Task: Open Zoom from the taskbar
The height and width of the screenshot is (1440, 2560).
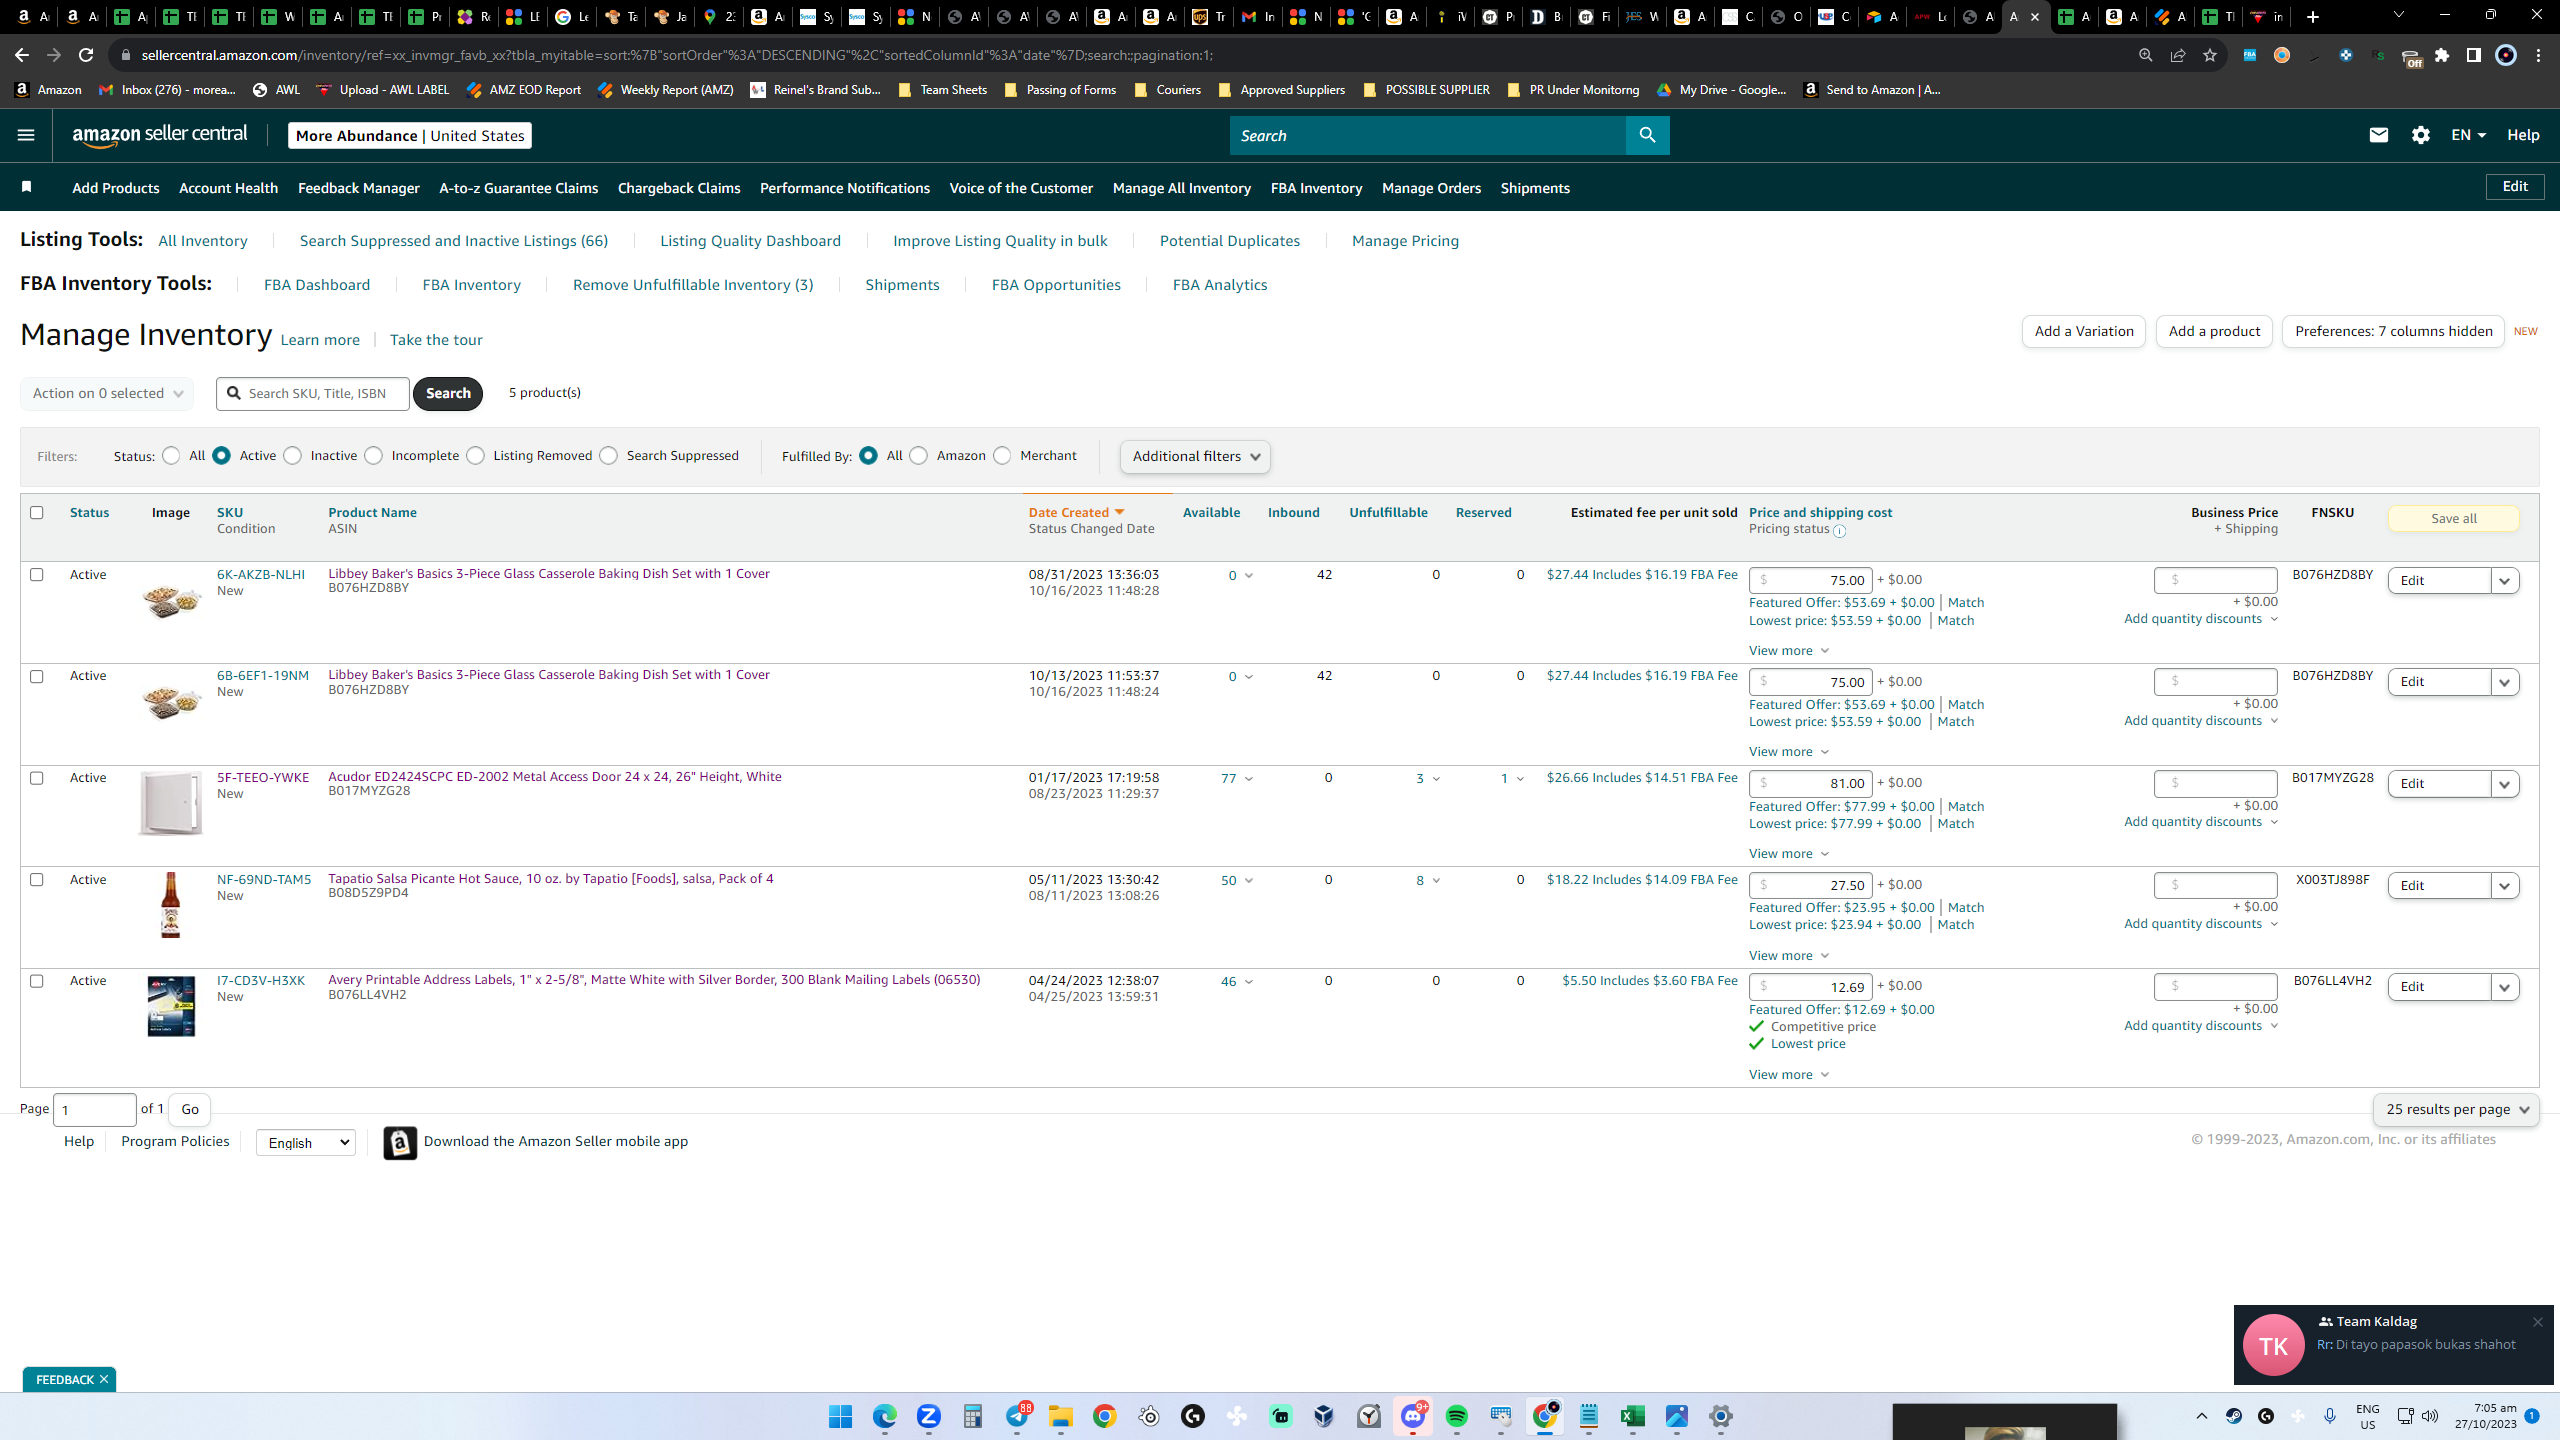Action: click(928, 1416)
